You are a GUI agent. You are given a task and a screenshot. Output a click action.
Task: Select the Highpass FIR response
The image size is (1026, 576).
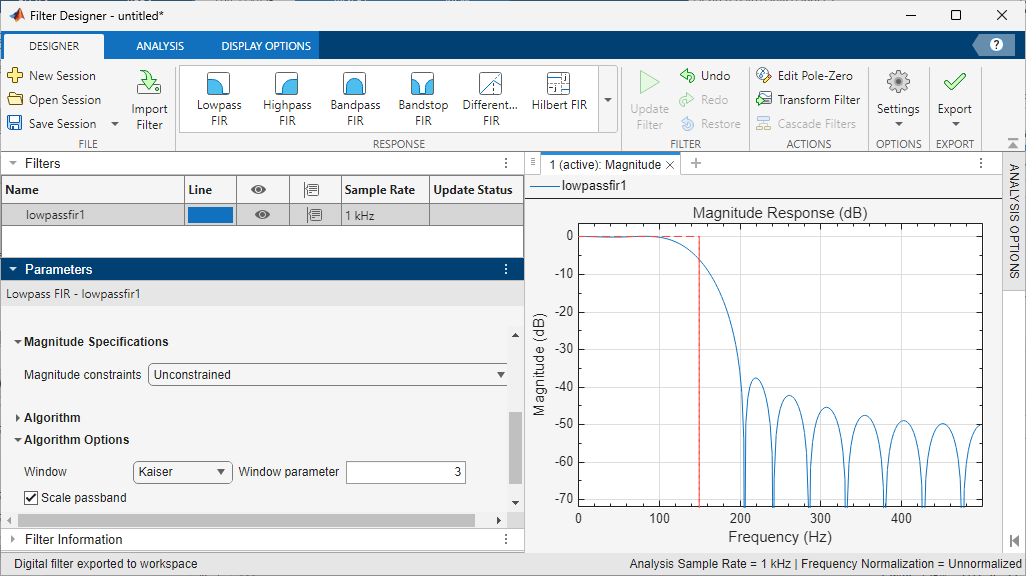287,99
